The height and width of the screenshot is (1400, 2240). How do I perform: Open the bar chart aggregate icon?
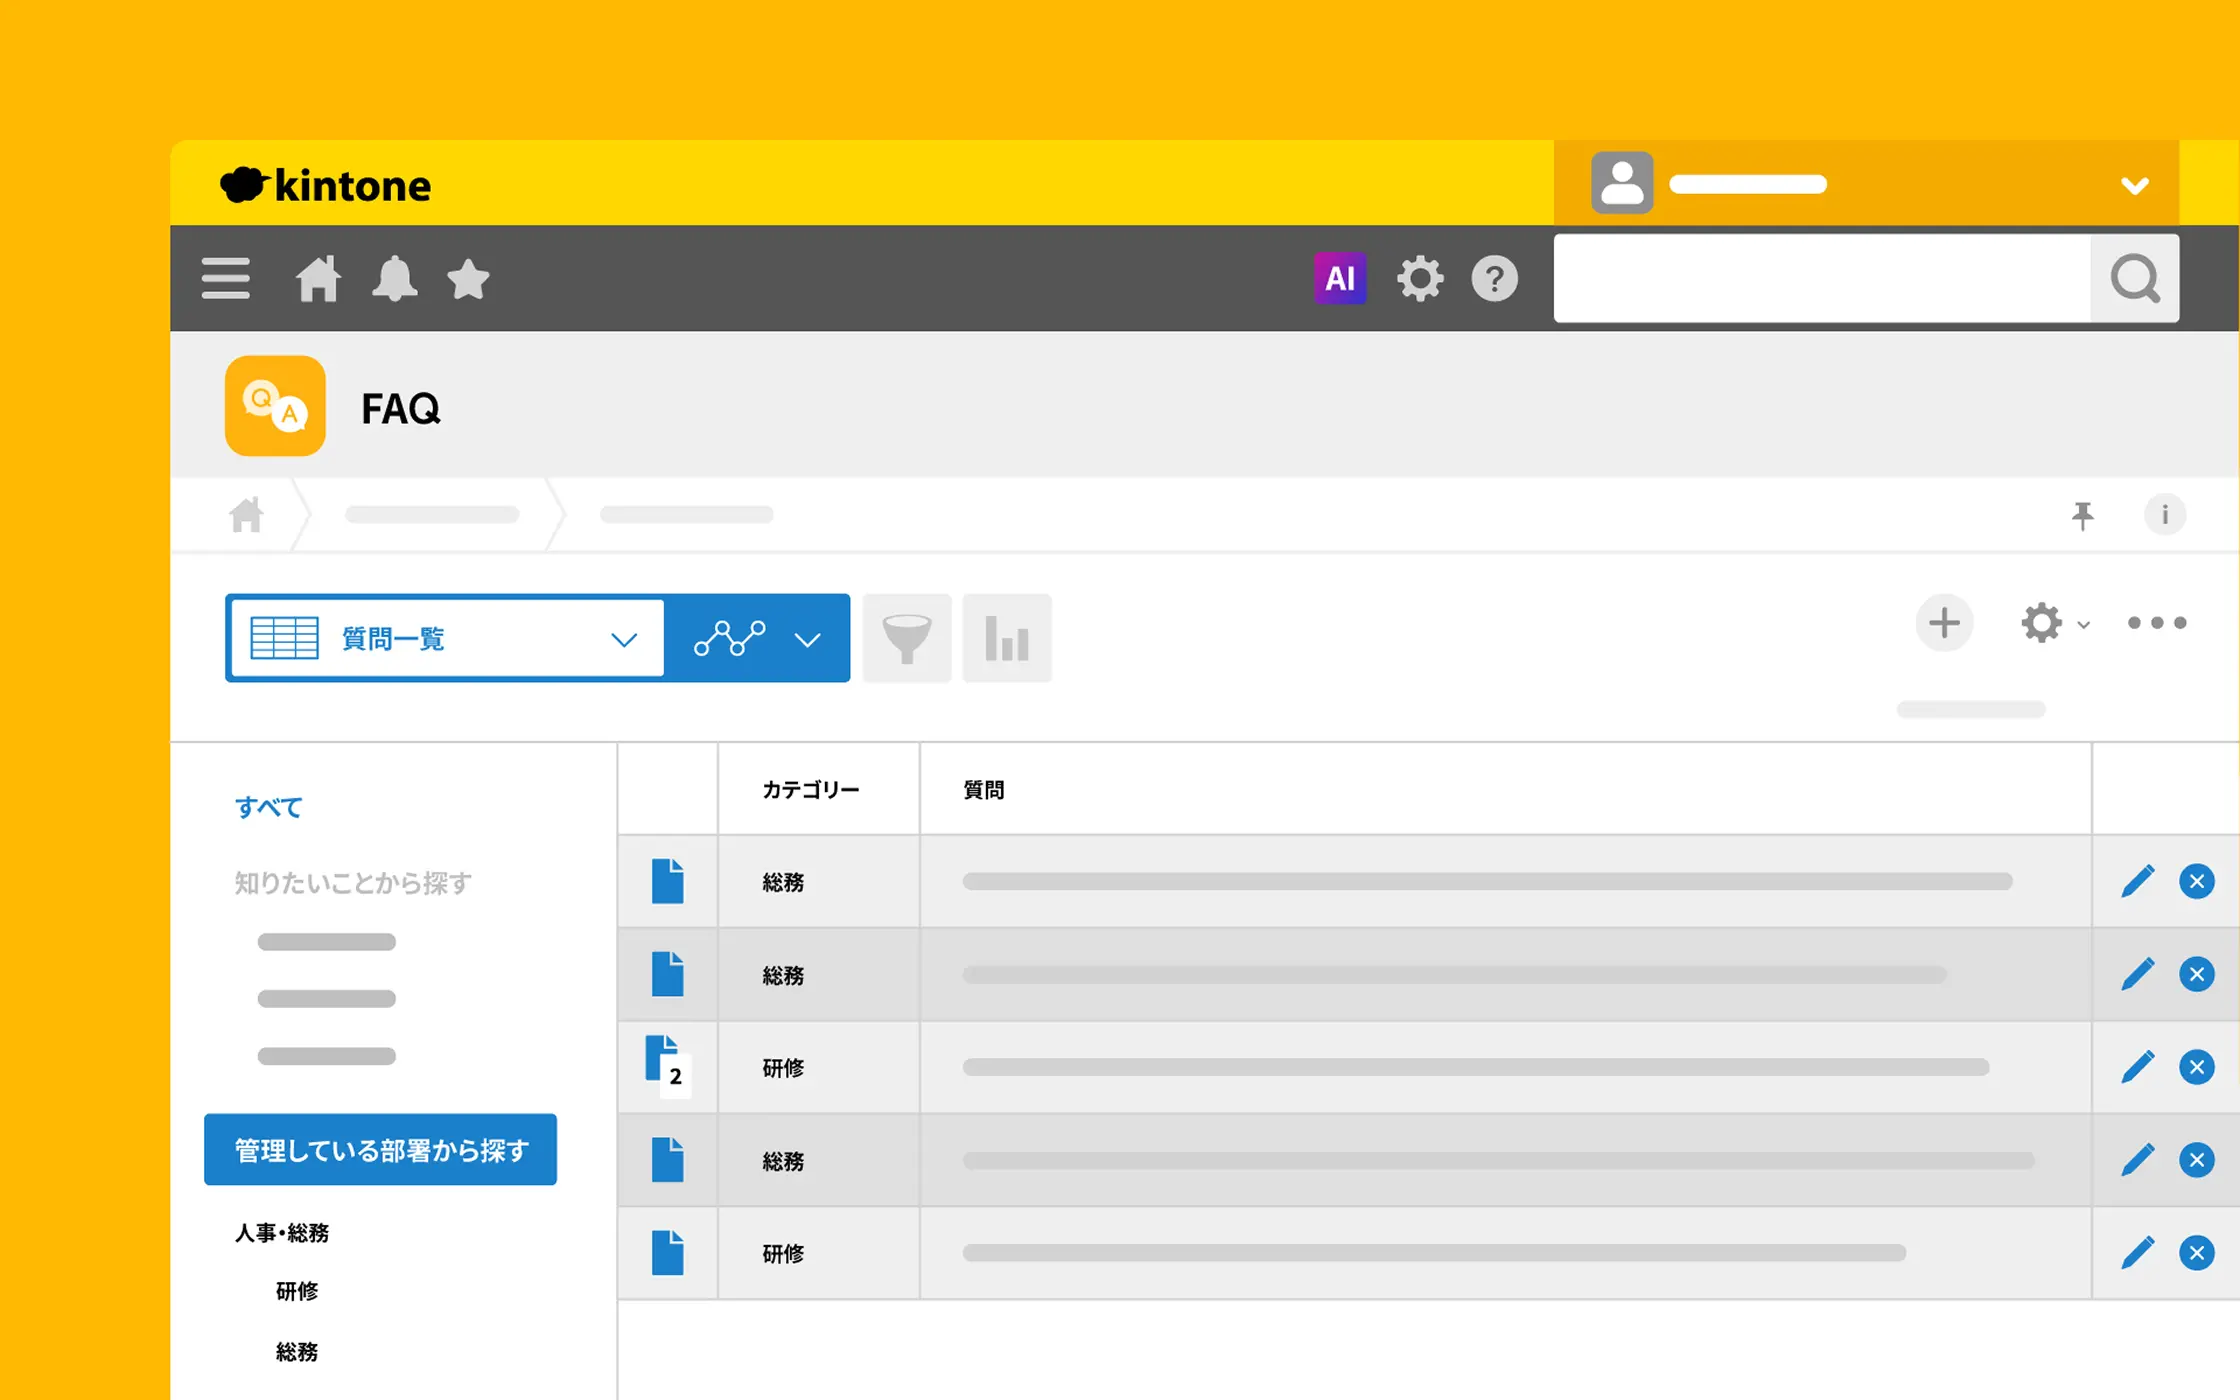tap(1006, 638)
